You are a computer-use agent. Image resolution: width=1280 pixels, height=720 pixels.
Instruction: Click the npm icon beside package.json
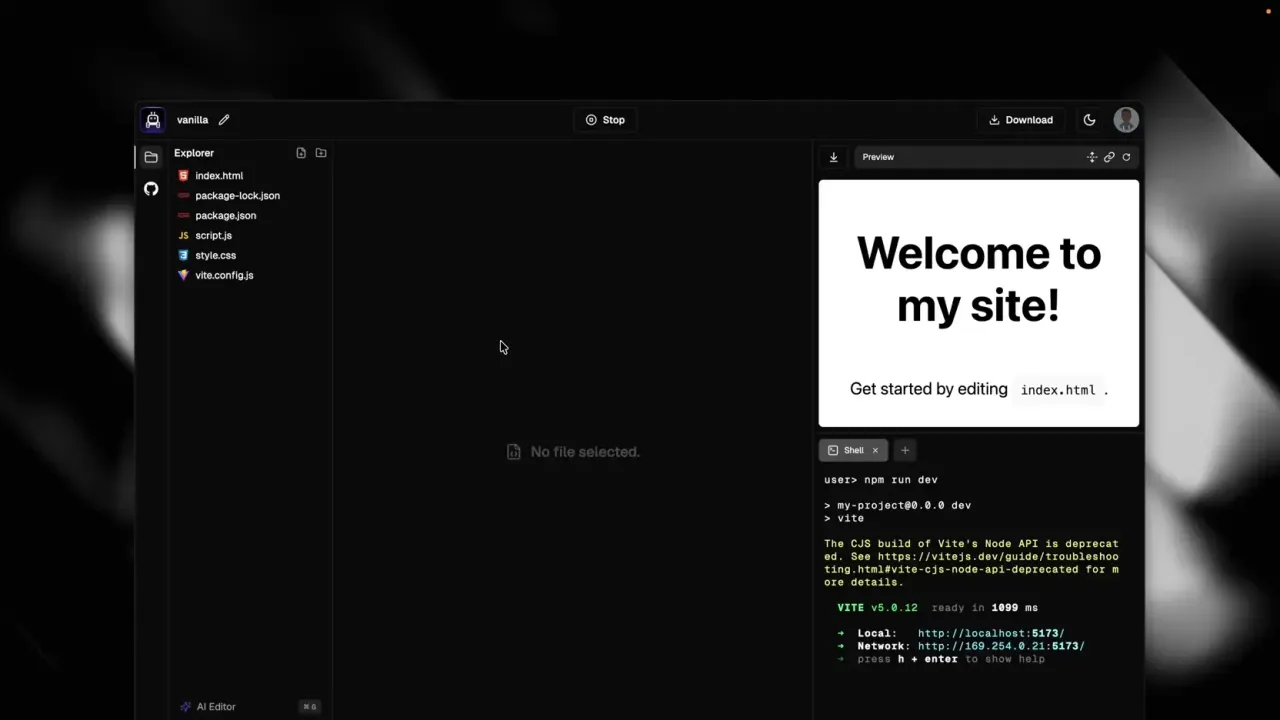coord(183,216)
